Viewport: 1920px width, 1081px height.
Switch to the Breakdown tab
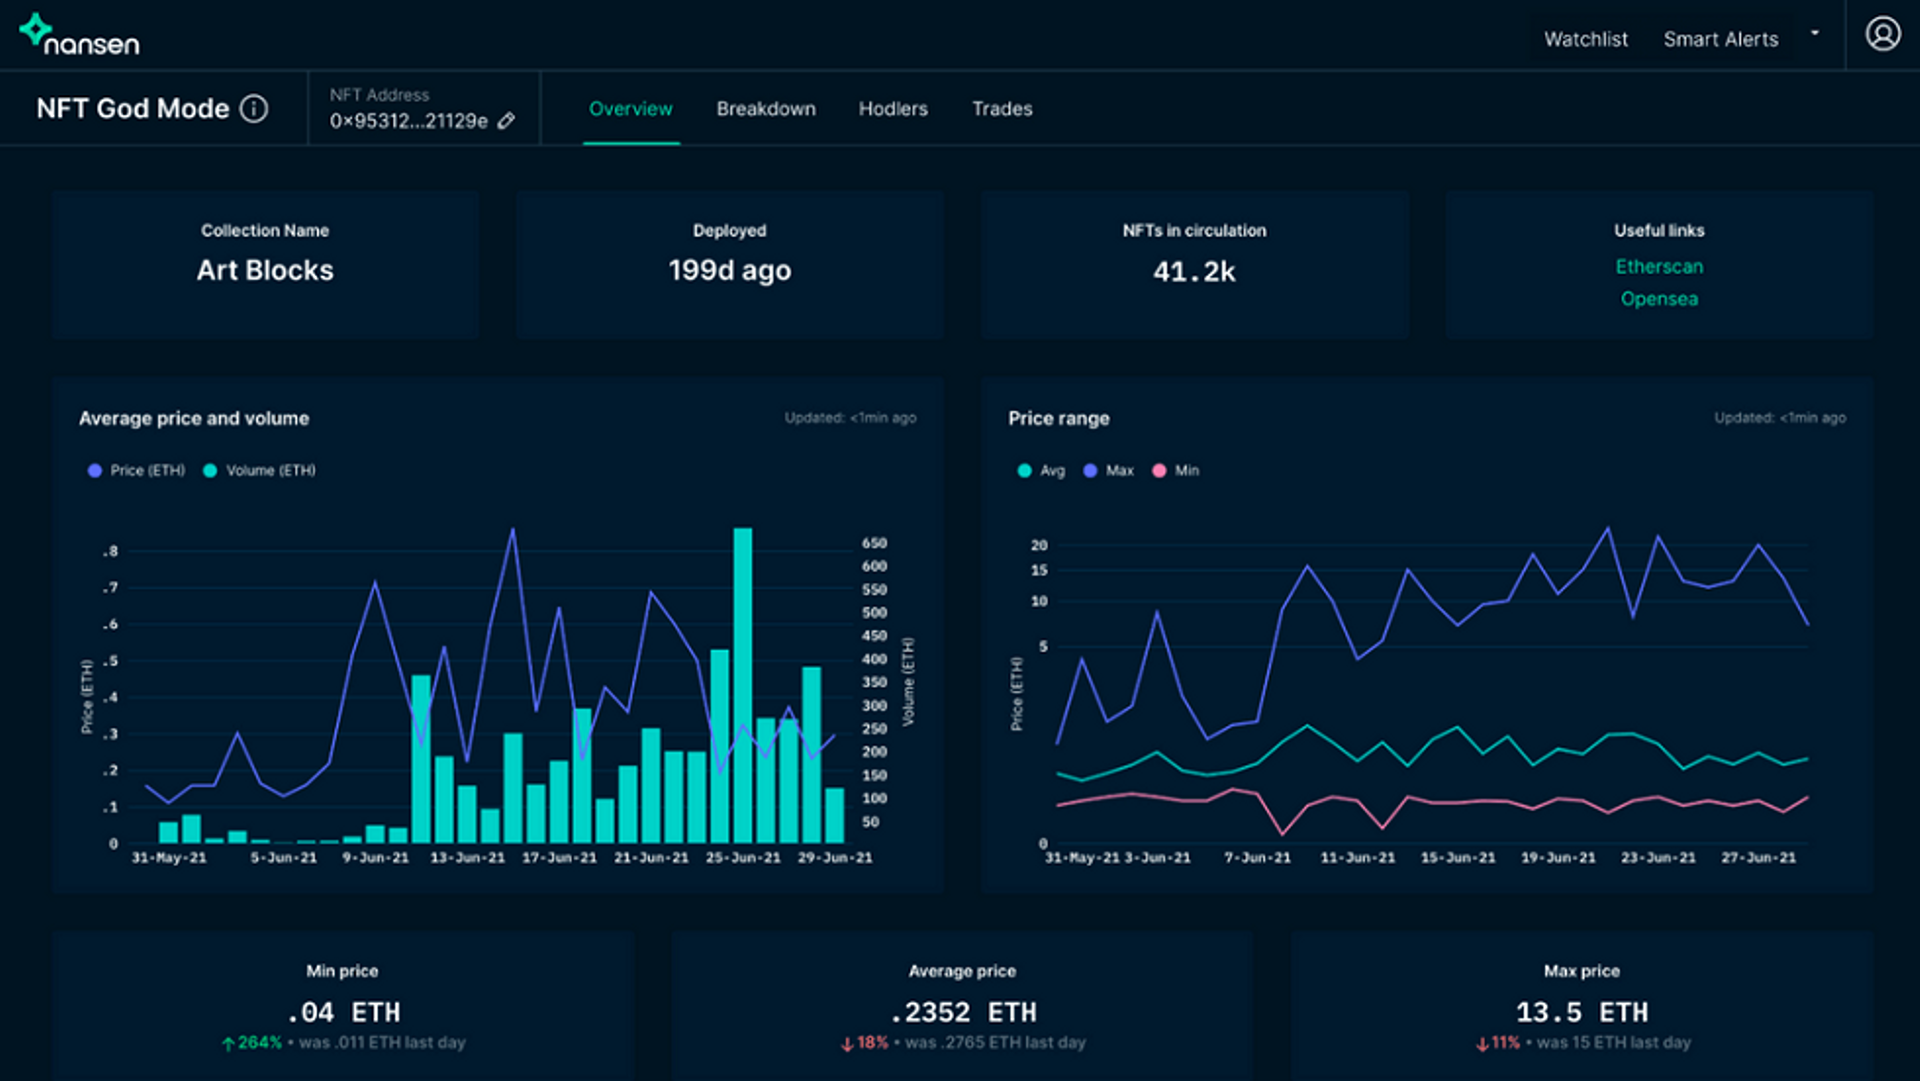coord(765,109)
